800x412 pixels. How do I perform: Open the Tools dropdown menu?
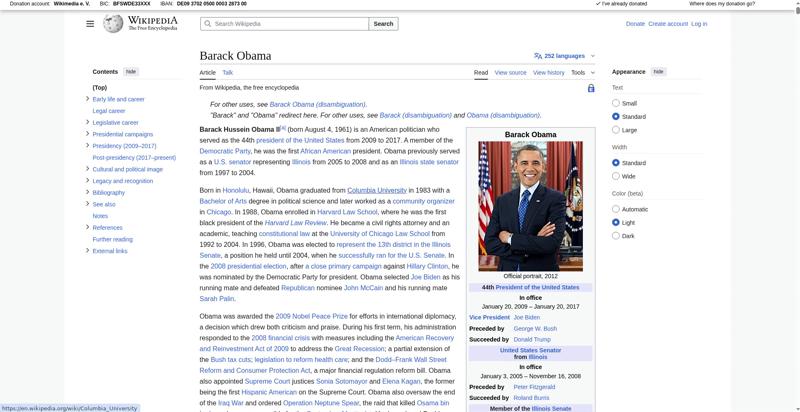pos(582,73)
